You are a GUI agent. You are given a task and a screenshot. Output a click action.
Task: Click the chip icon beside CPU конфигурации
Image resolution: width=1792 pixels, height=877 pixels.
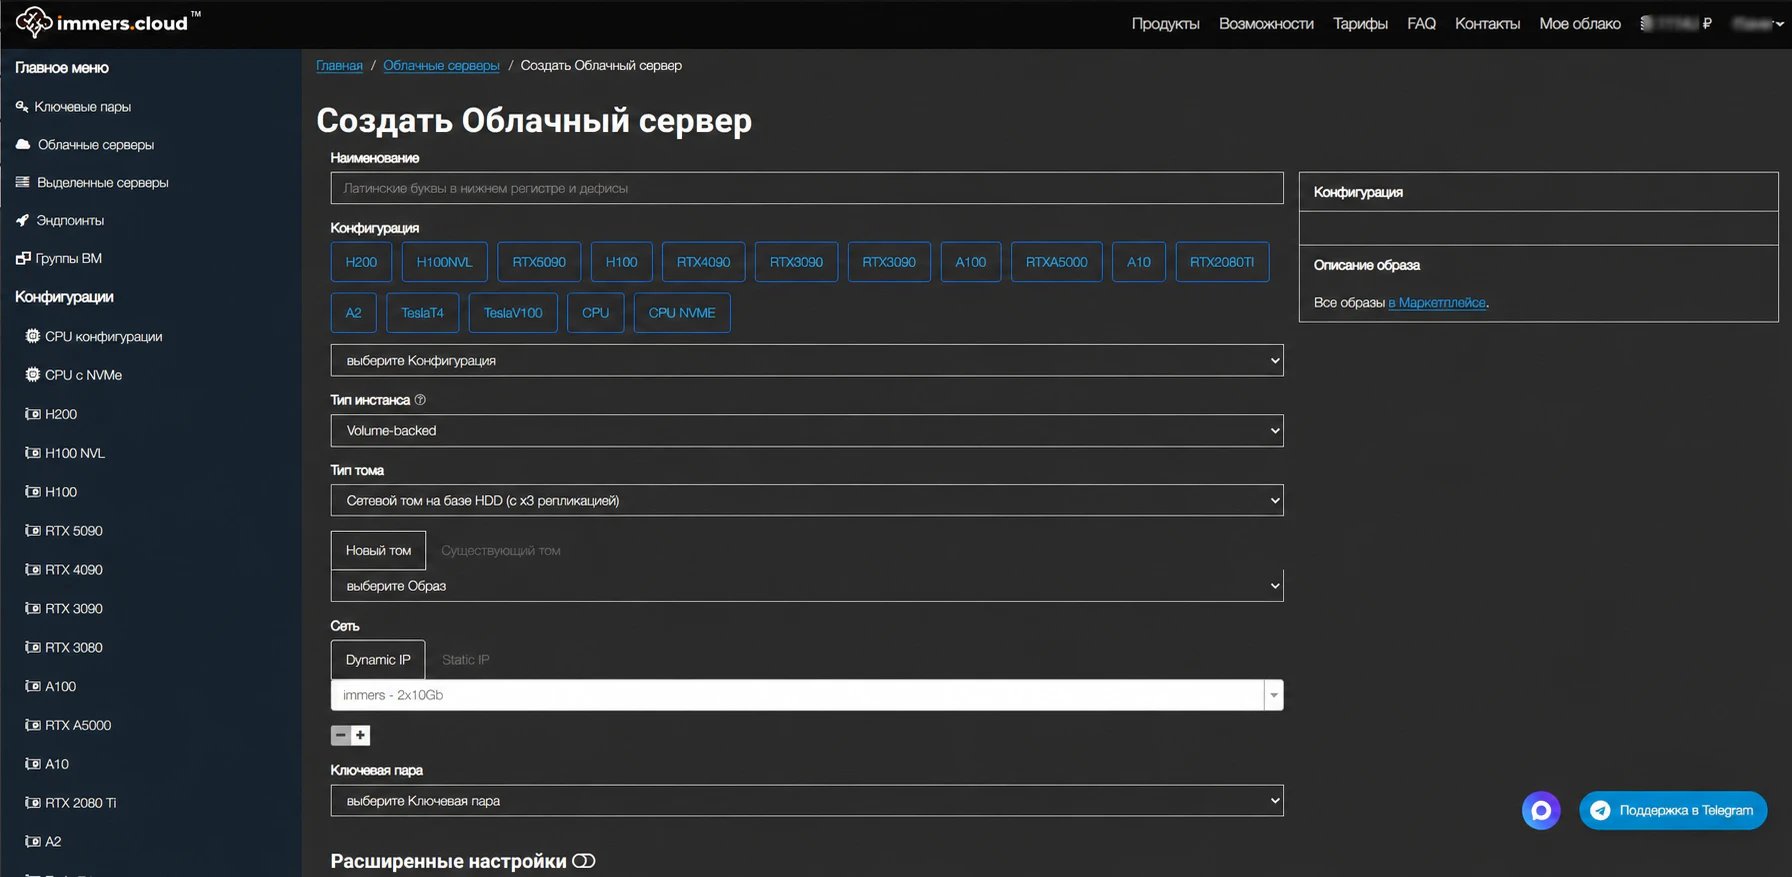pyautogui.click(x=33, y=336)
